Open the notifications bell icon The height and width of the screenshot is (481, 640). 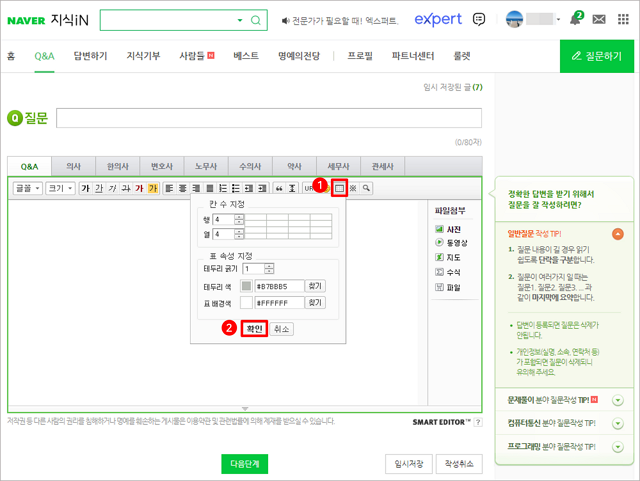[x=574, y=20]
